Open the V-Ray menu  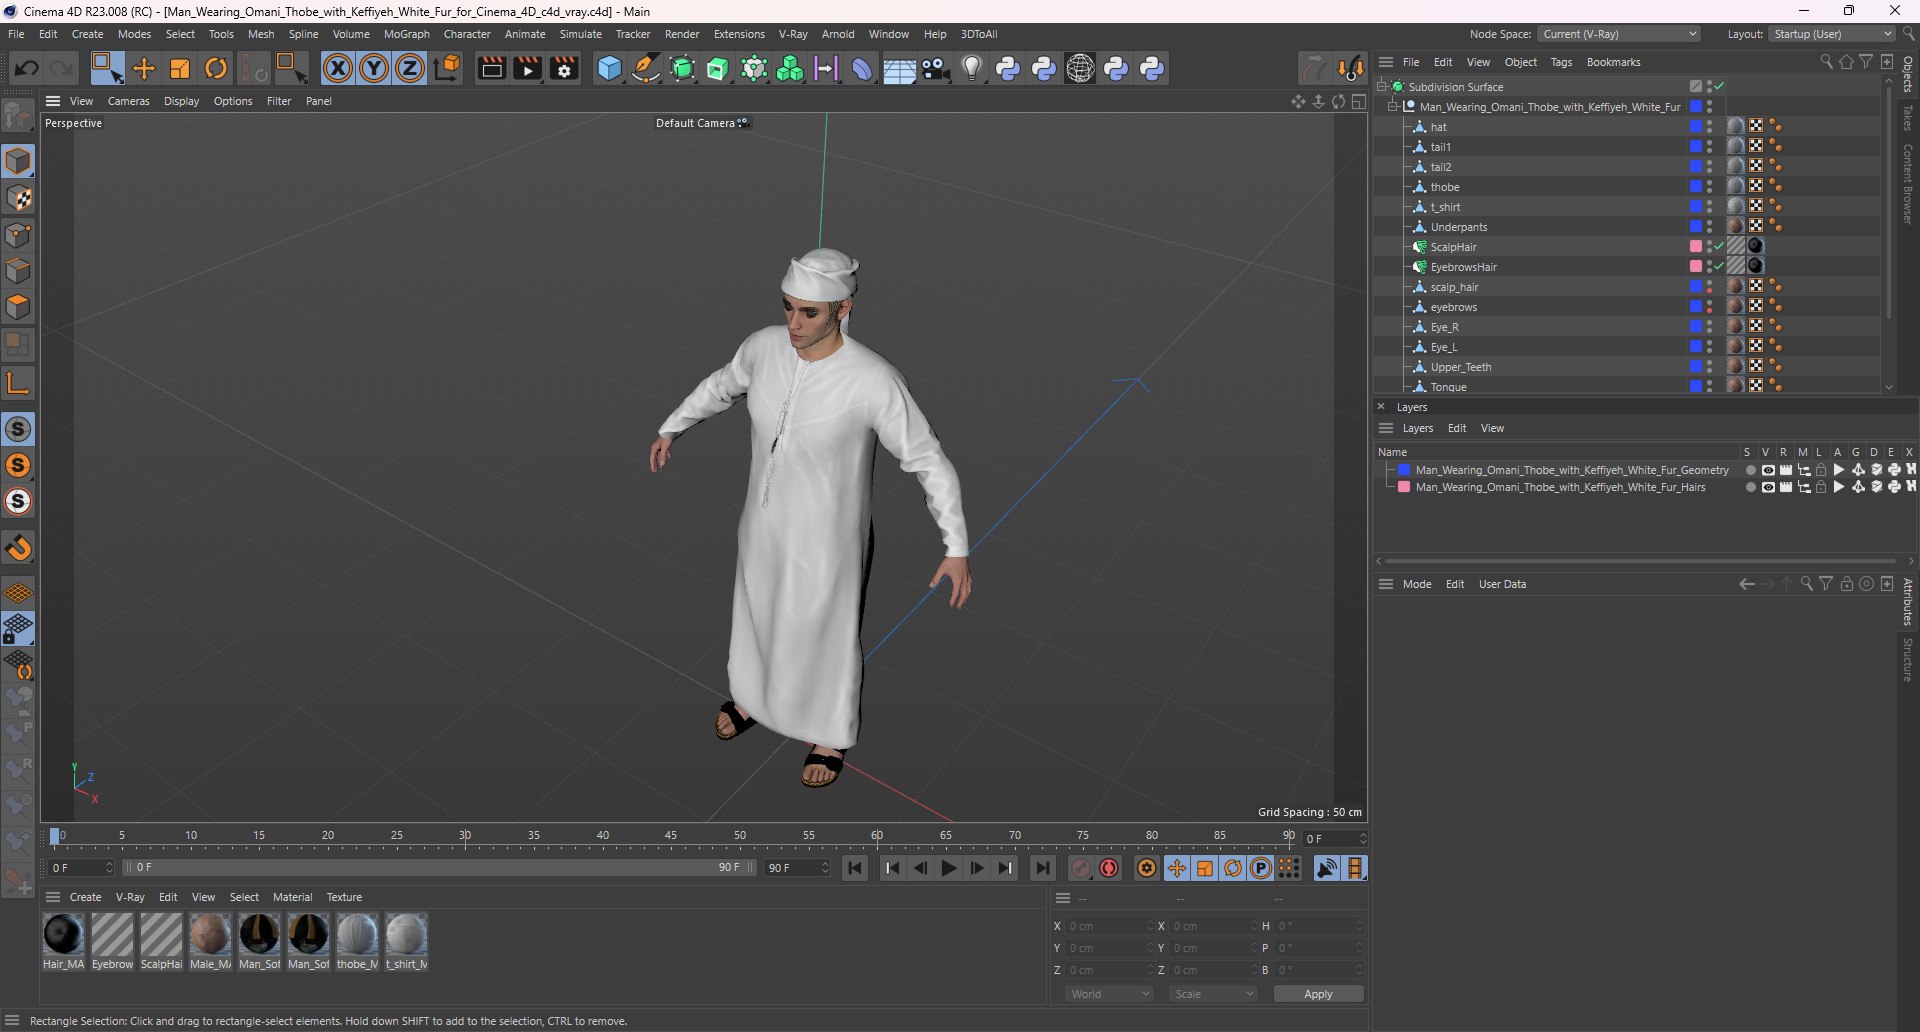pos(793,34)
